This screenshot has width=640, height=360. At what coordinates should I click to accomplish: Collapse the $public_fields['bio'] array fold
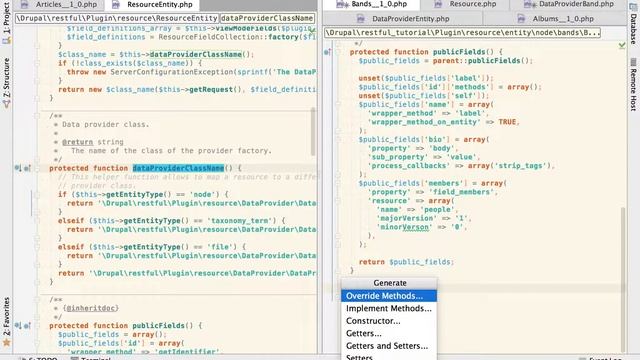[338, 140]
